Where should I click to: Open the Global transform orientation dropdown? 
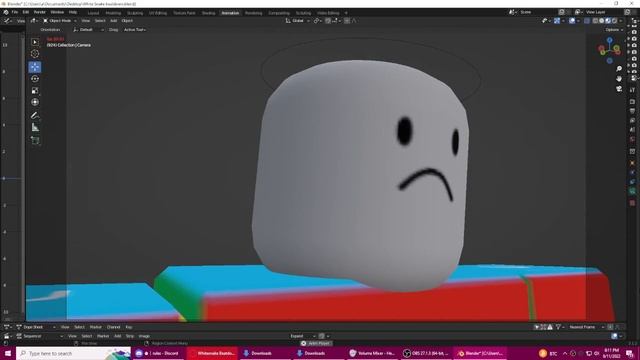(x=298, y=21)
